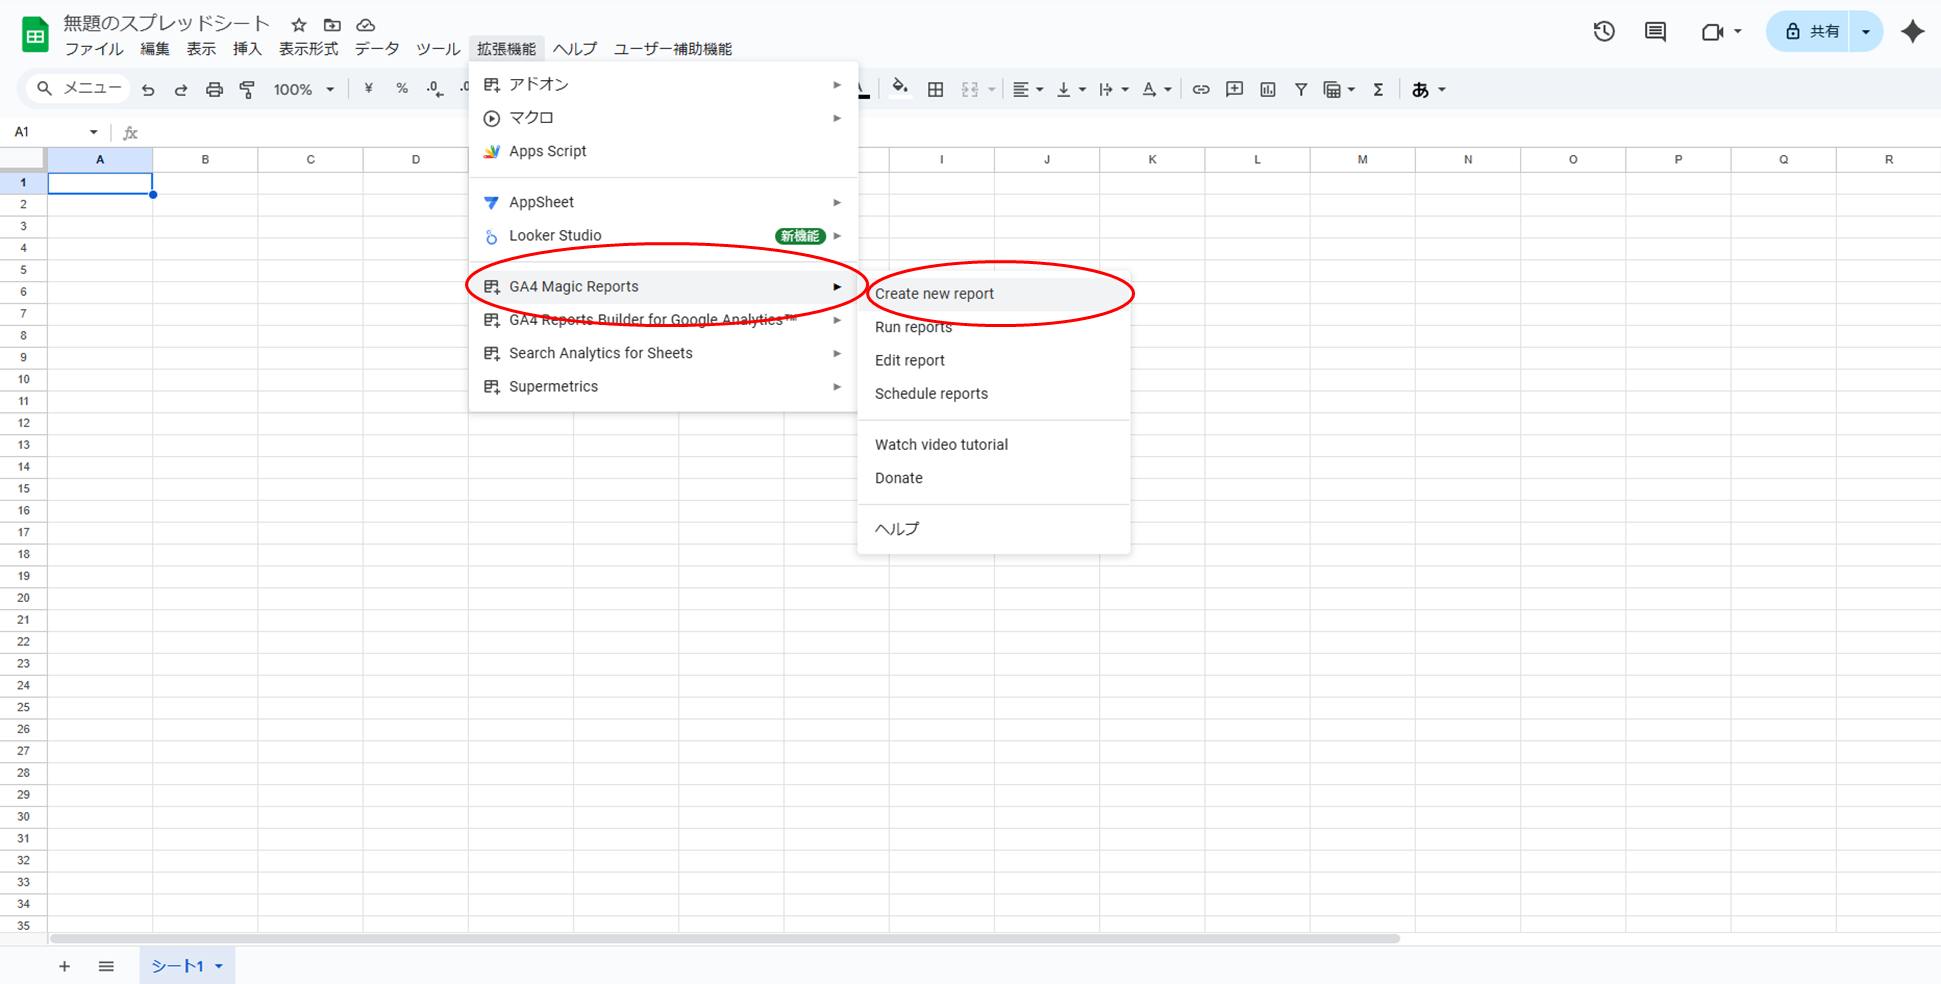Screen dimensions: 1941x984
Task: Select the paint format roller tool
Action: 247,90
